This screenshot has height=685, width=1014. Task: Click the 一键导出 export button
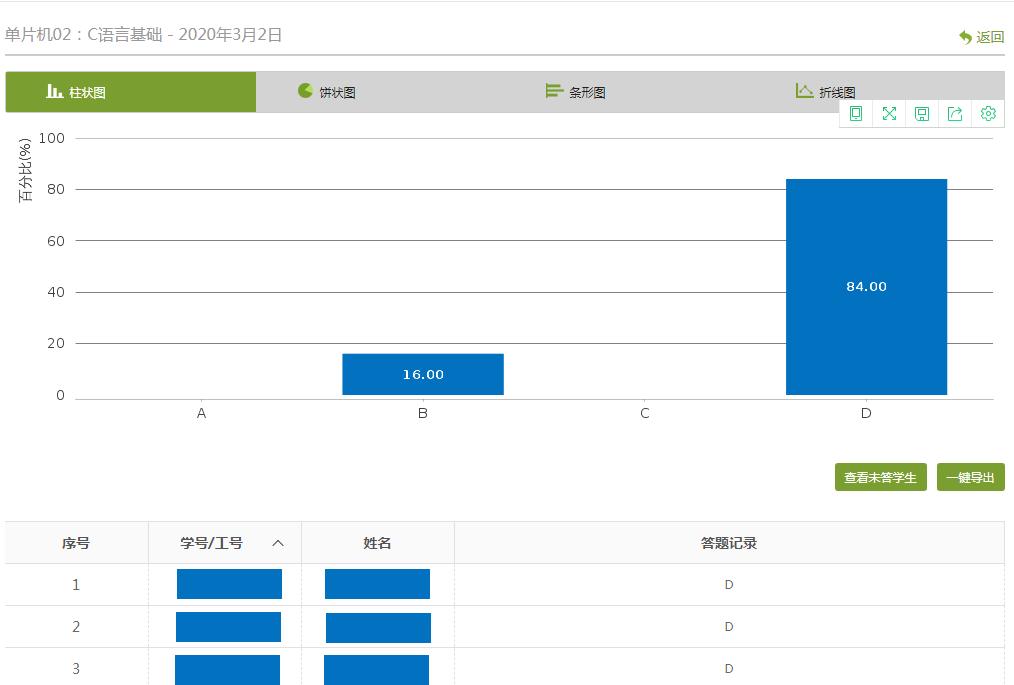(970, 477)
